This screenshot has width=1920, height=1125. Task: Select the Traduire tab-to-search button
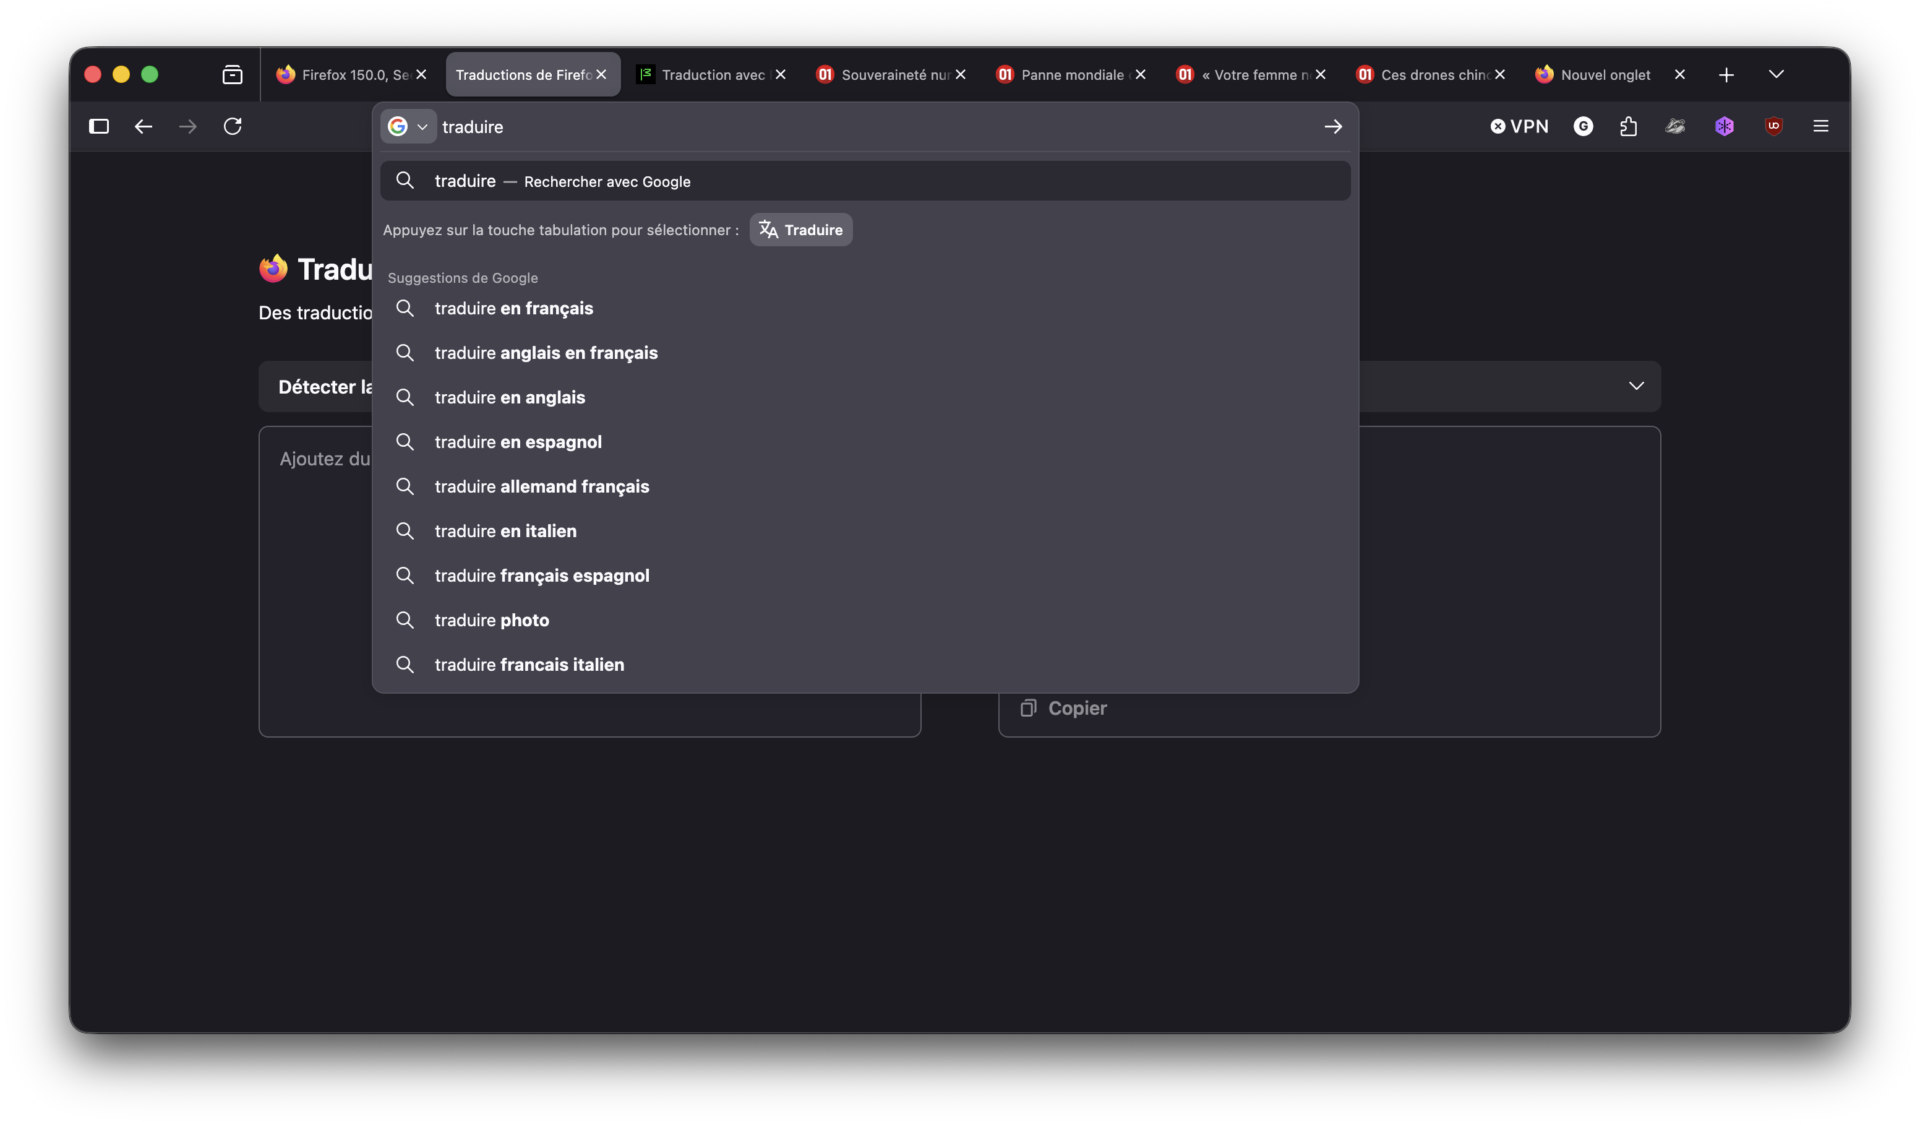pos(801,230)
